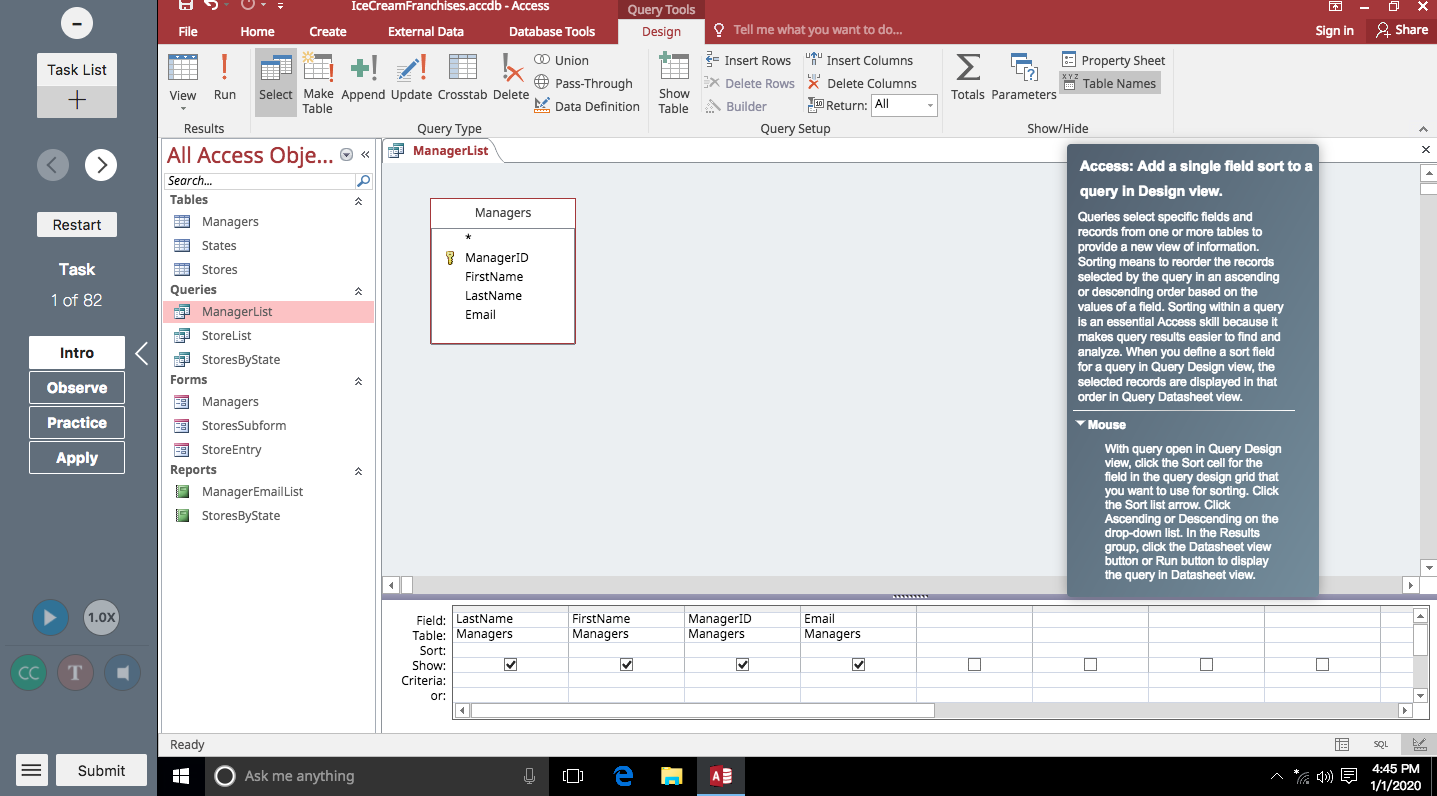Check Show box in fifth empty grid column
This screenshot has width=1437, height=796.
click(x=975, y=665)
